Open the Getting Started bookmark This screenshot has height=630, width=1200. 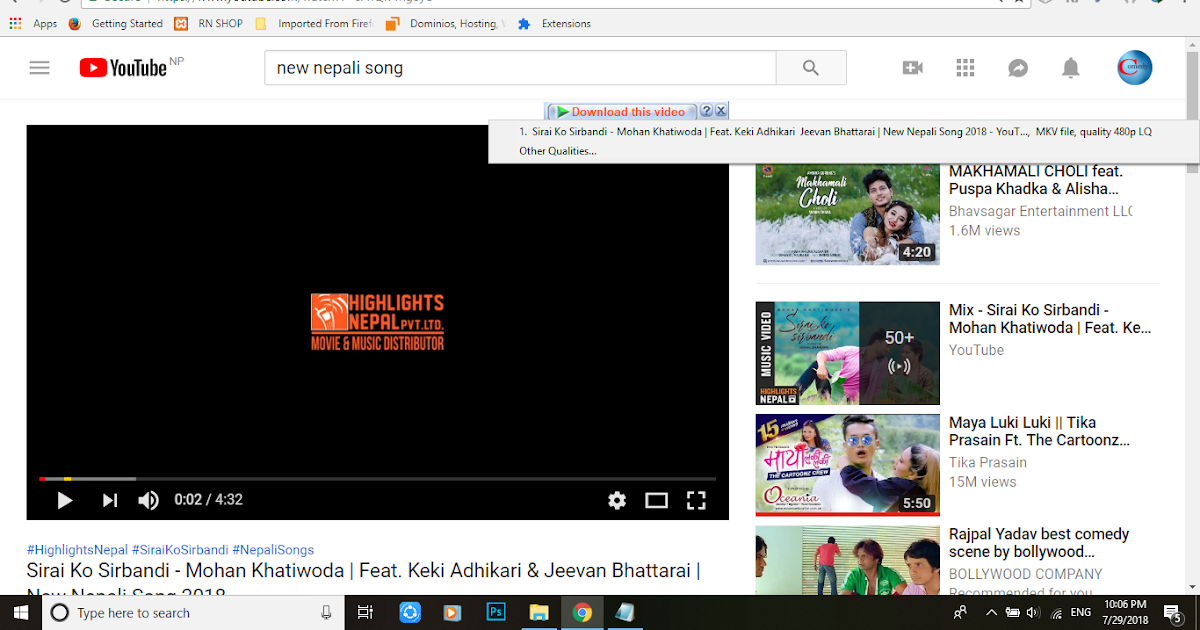point(116,23)
